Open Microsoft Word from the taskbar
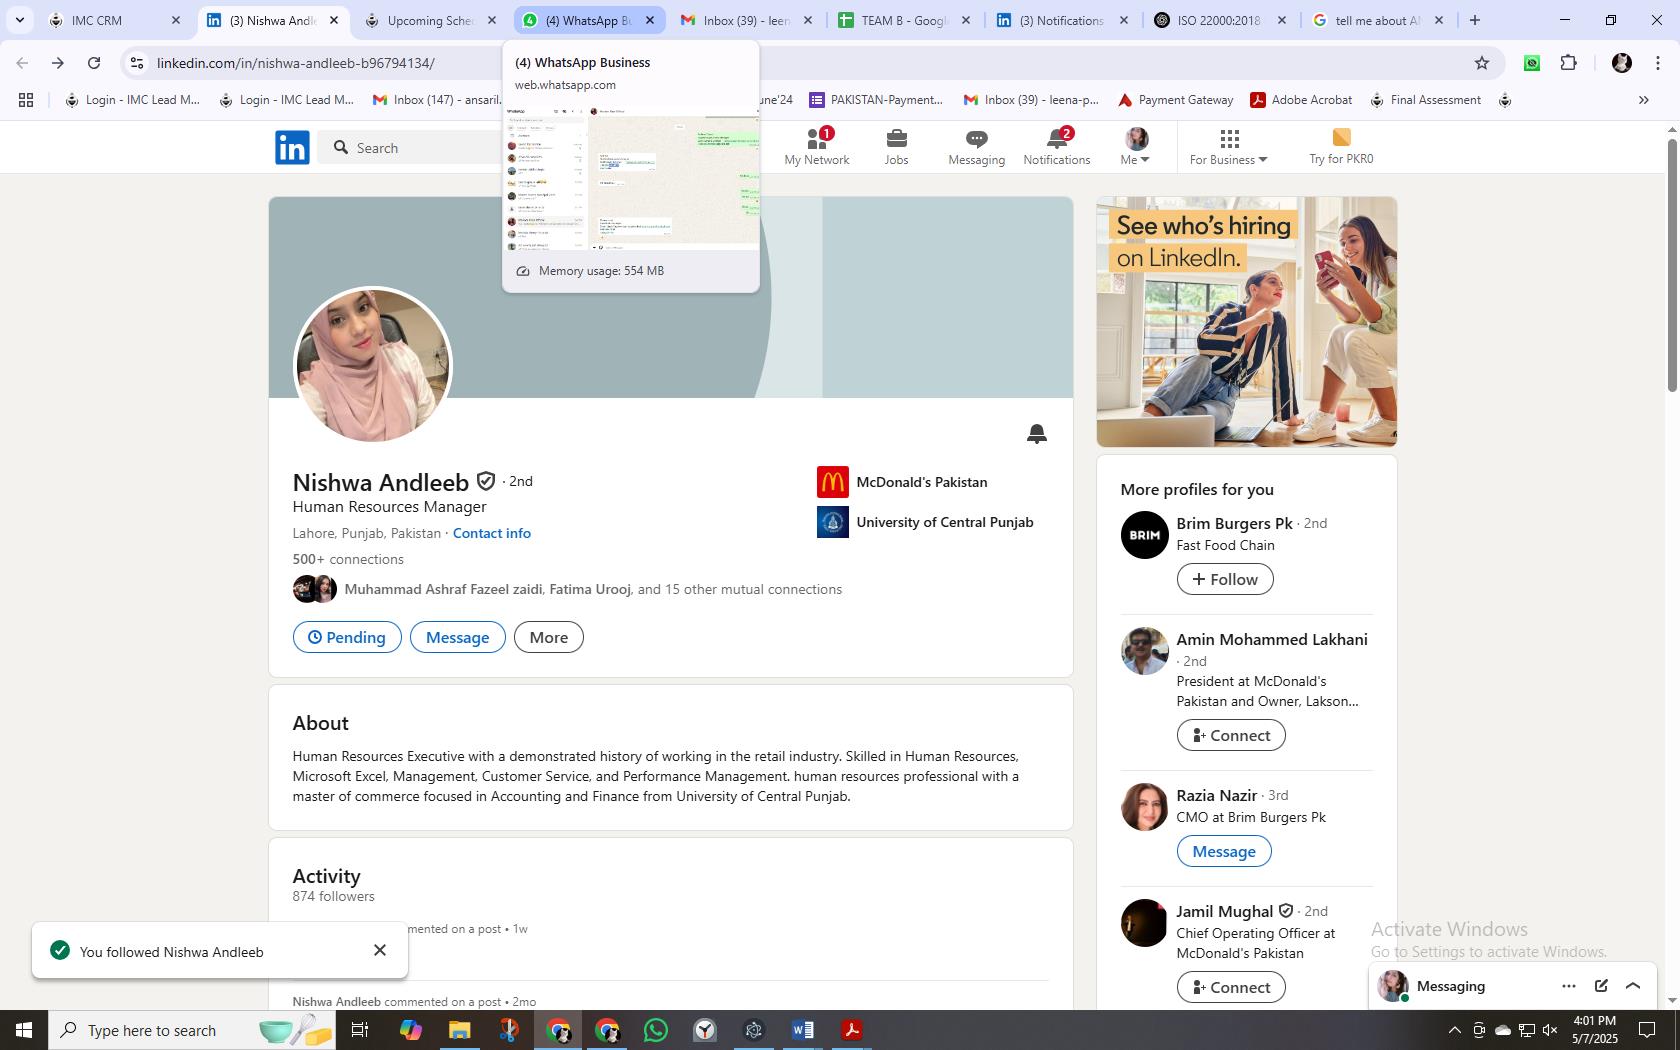This screenshot has width=1680, height=1050. 802,1030
